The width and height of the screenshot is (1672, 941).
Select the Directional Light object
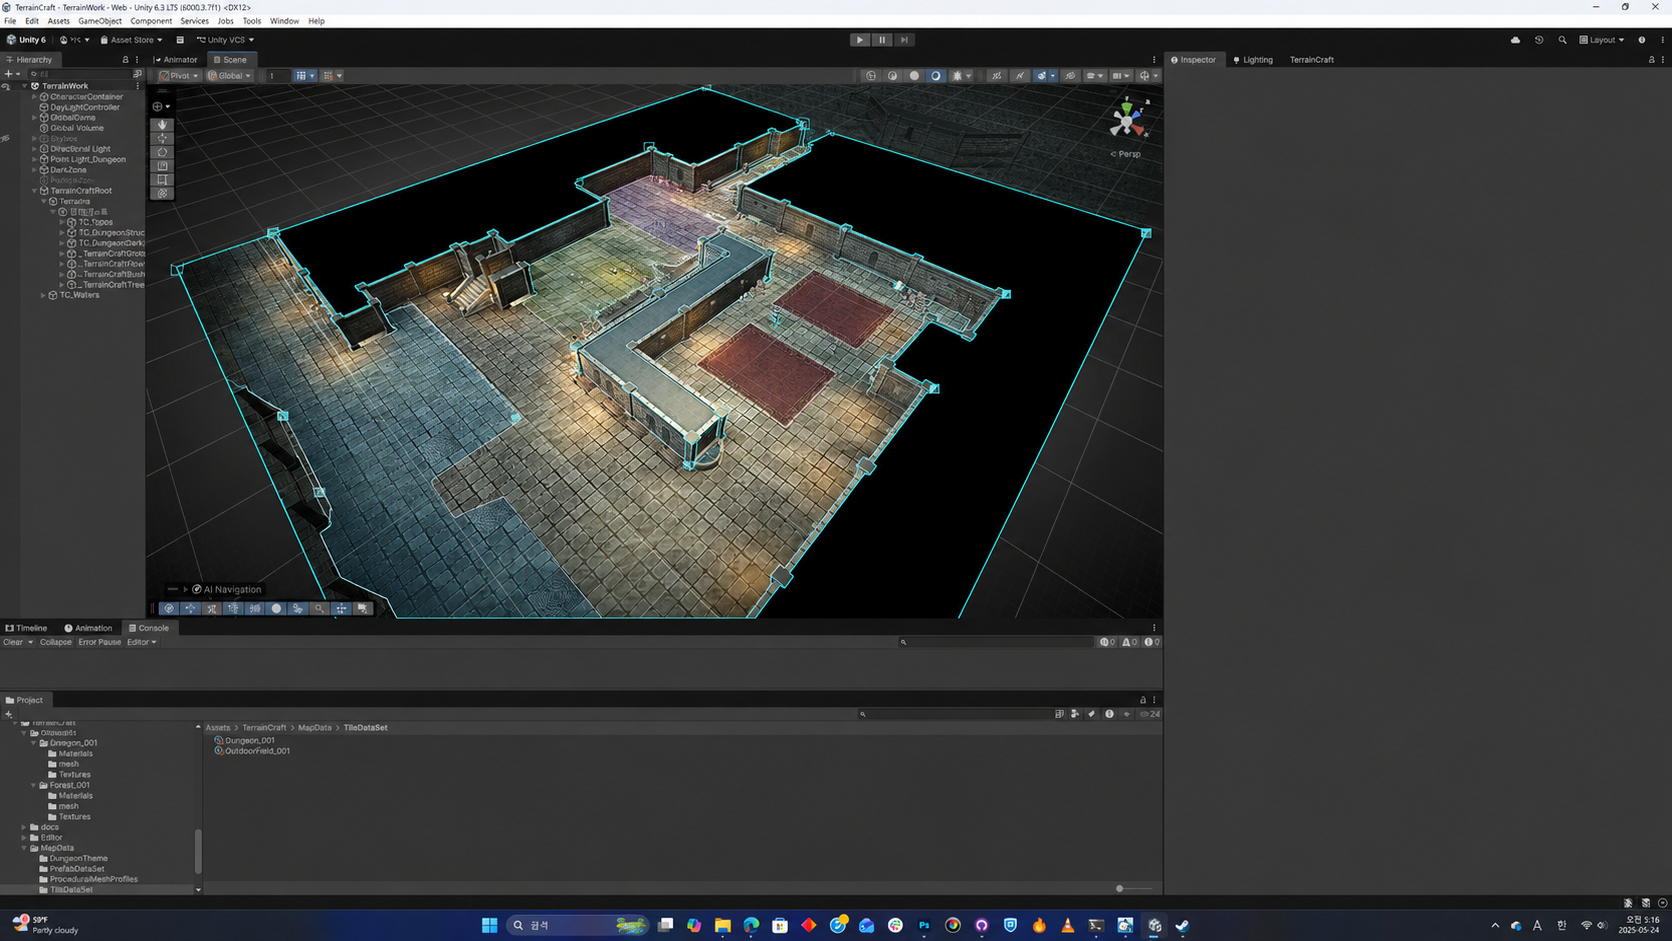[80, 149]
